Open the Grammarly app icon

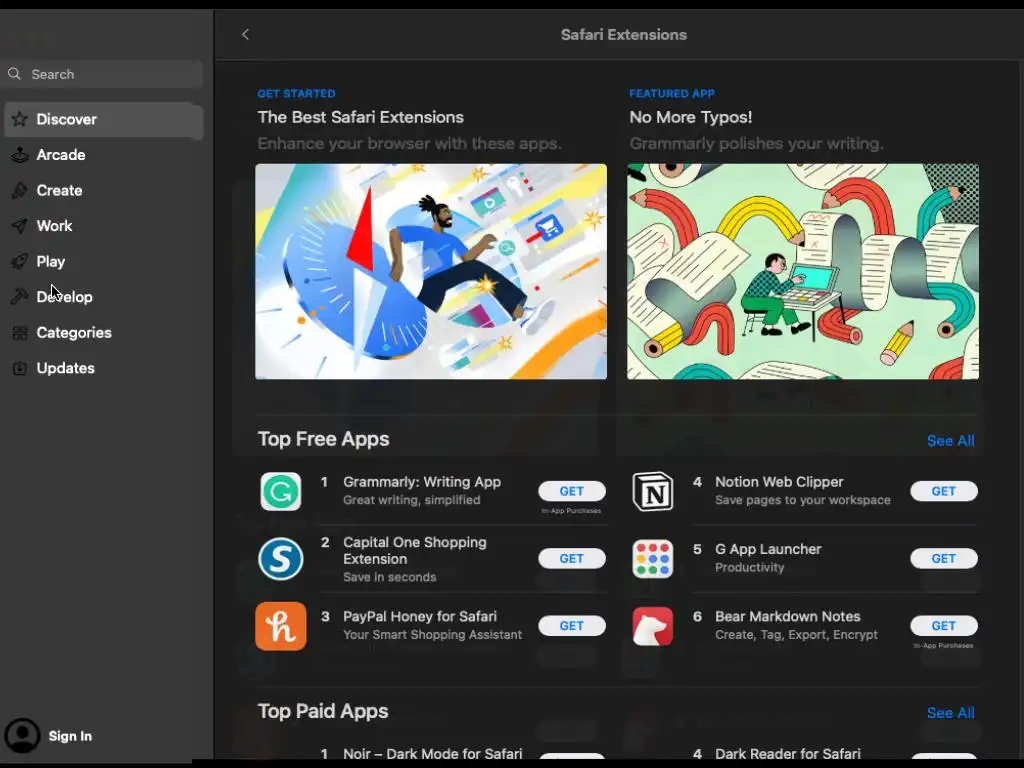(281, 491)
